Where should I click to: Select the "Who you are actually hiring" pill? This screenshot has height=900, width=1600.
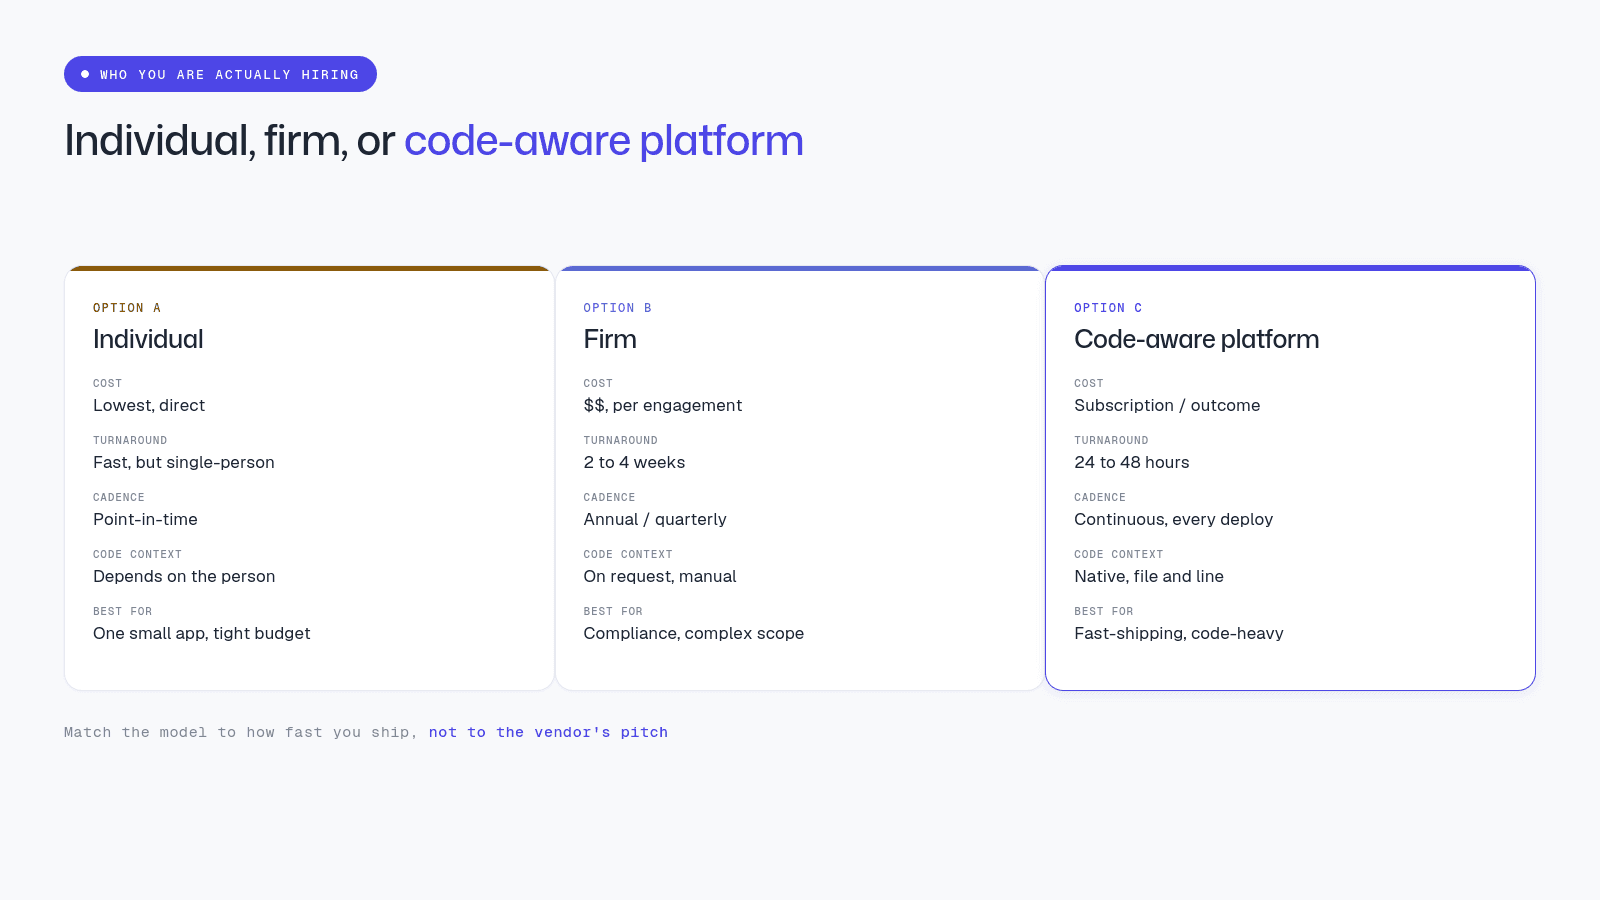220,74
